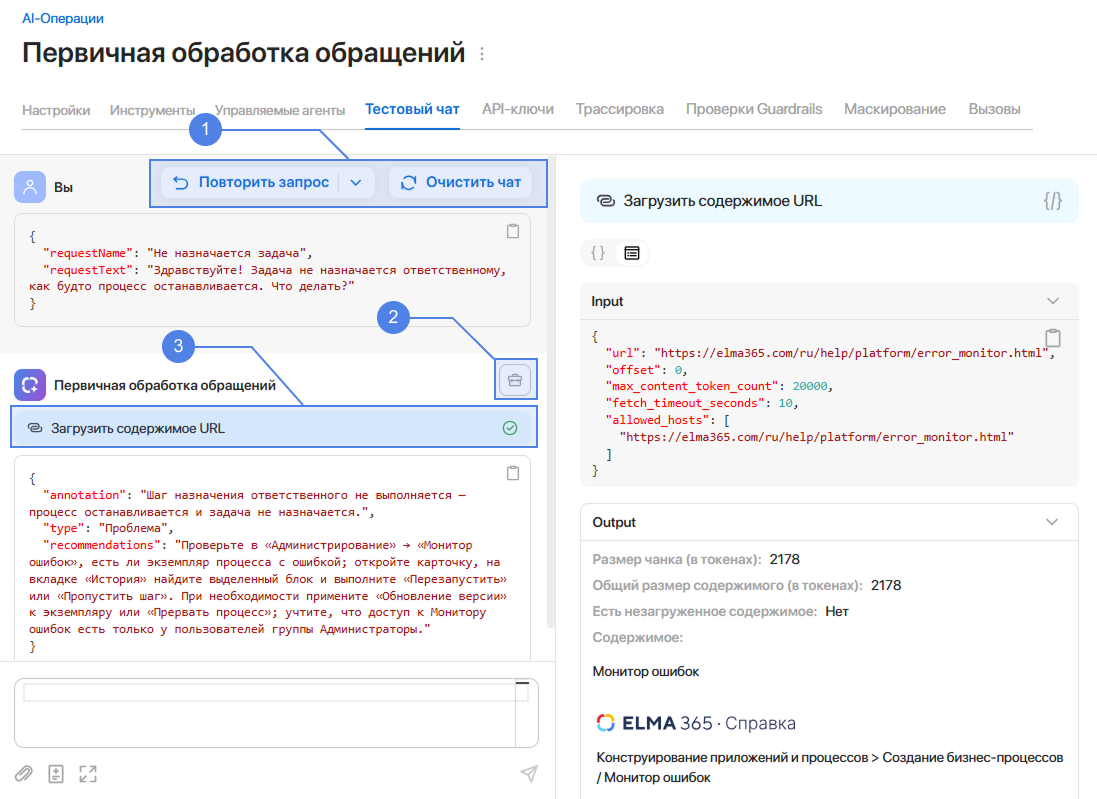Open the Загрузить содержимое URL tool call row
Image resolution: width=1097 pixels, height=799 pixels.
coord(274,427)
